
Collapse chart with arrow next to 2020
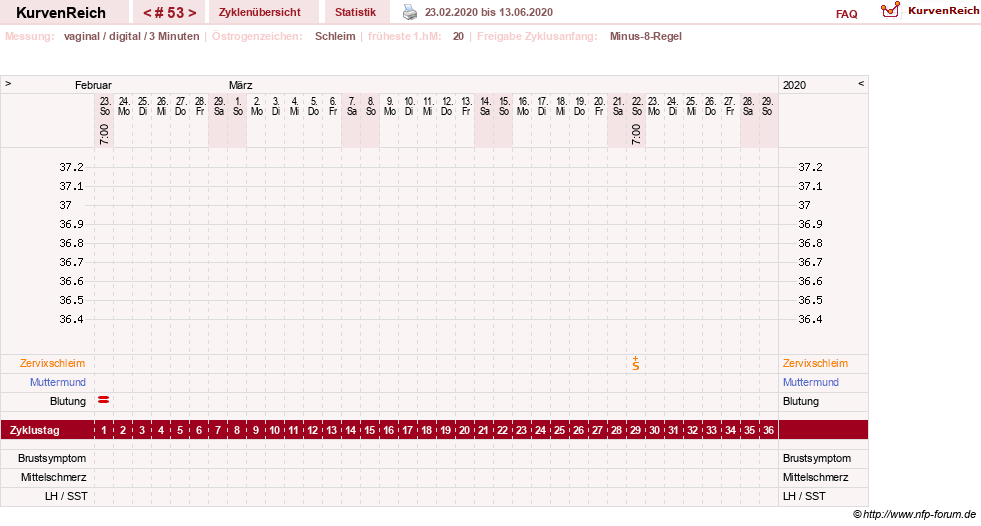click(861, 83)
